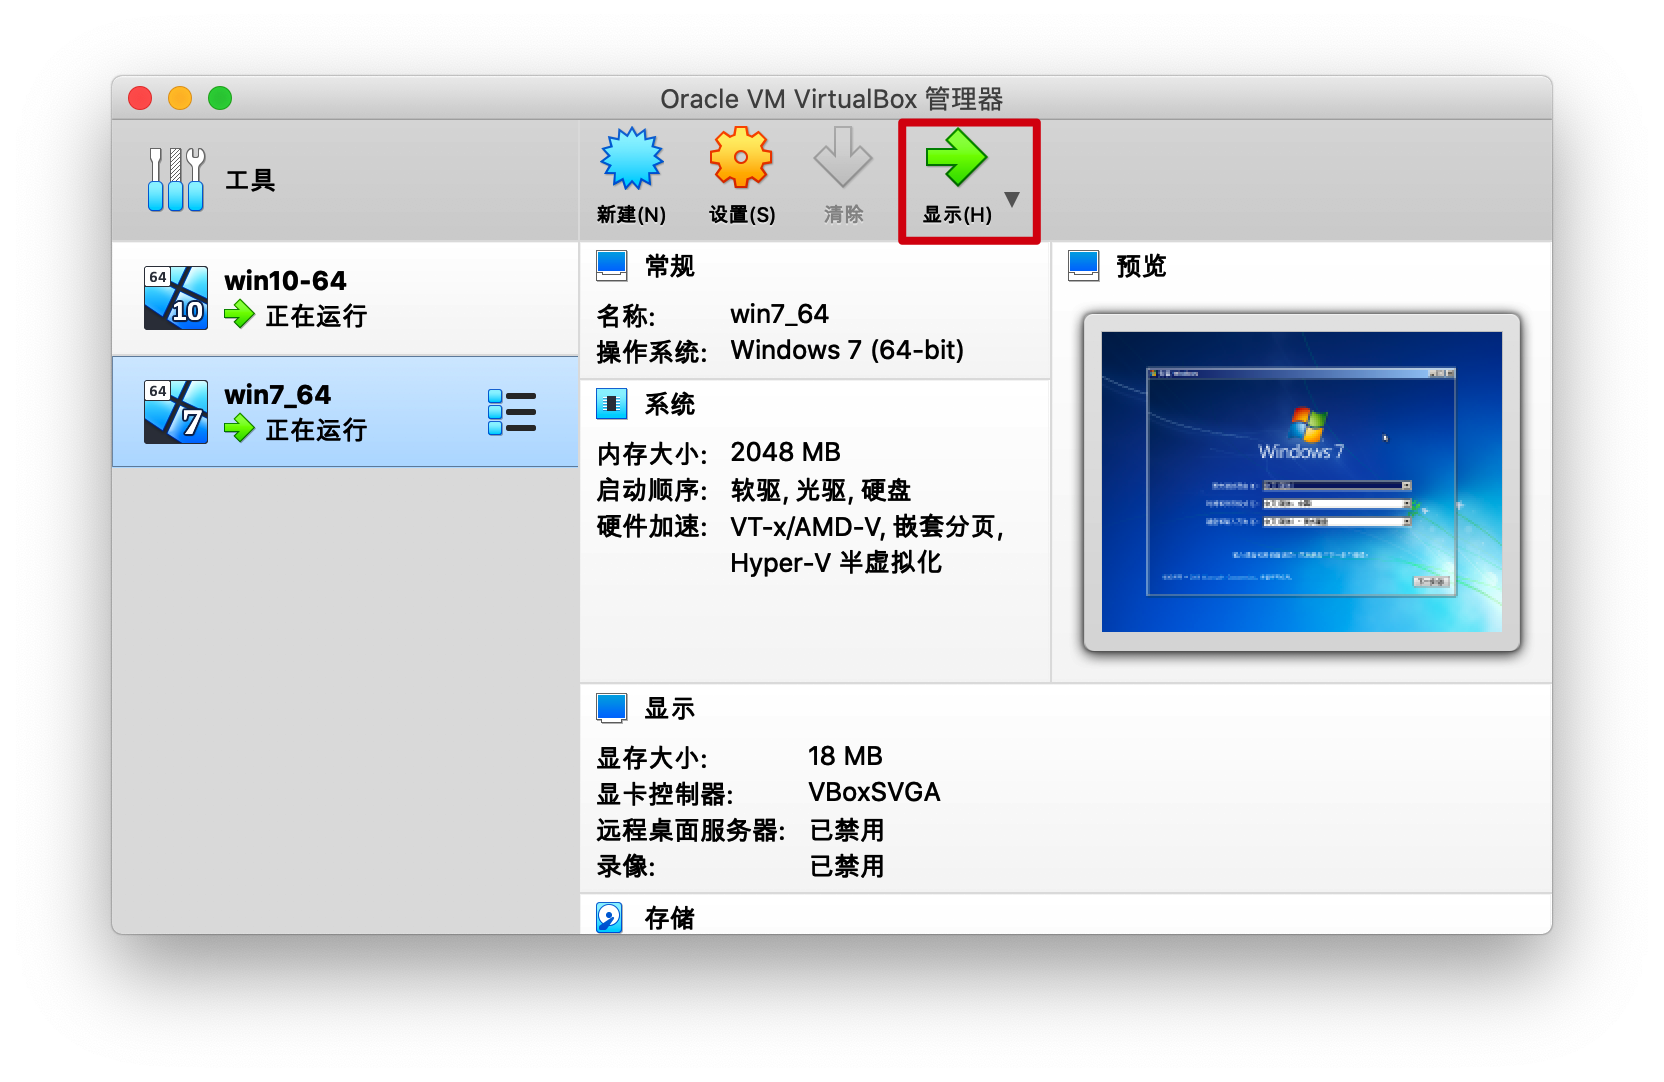Click the remote desktop server 已禁用 value

point(846,830)
